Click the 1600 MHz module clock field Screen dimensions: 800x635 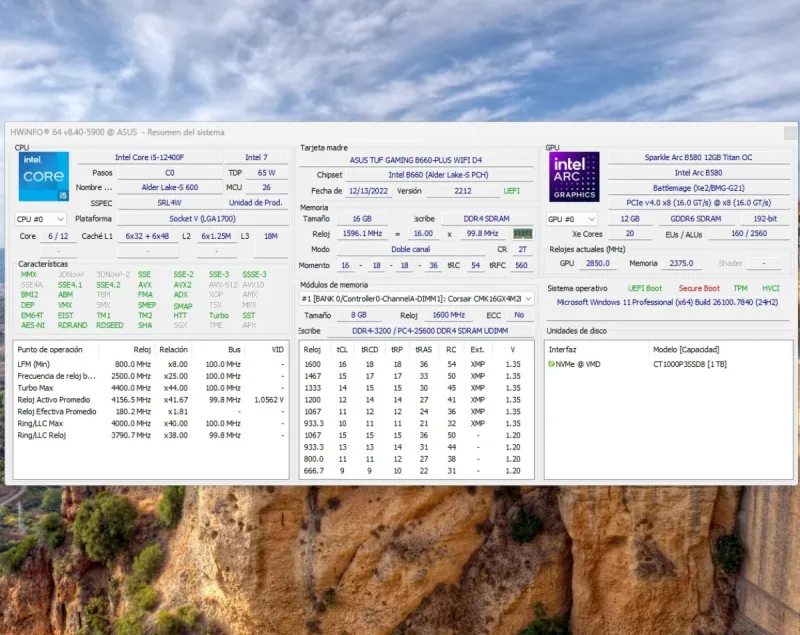pyautogui.click(x=448, y=315)
